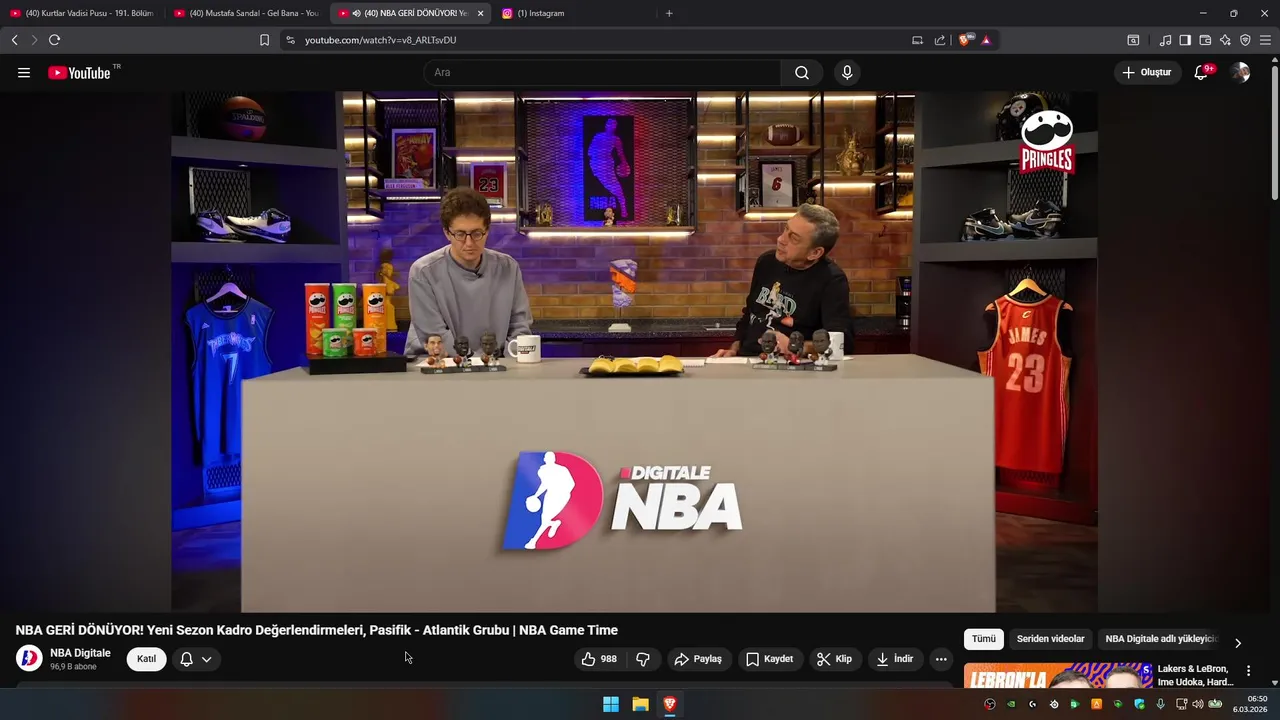Click Oluştur create button
This screenshot has height=720, width=1280.
1146,73
